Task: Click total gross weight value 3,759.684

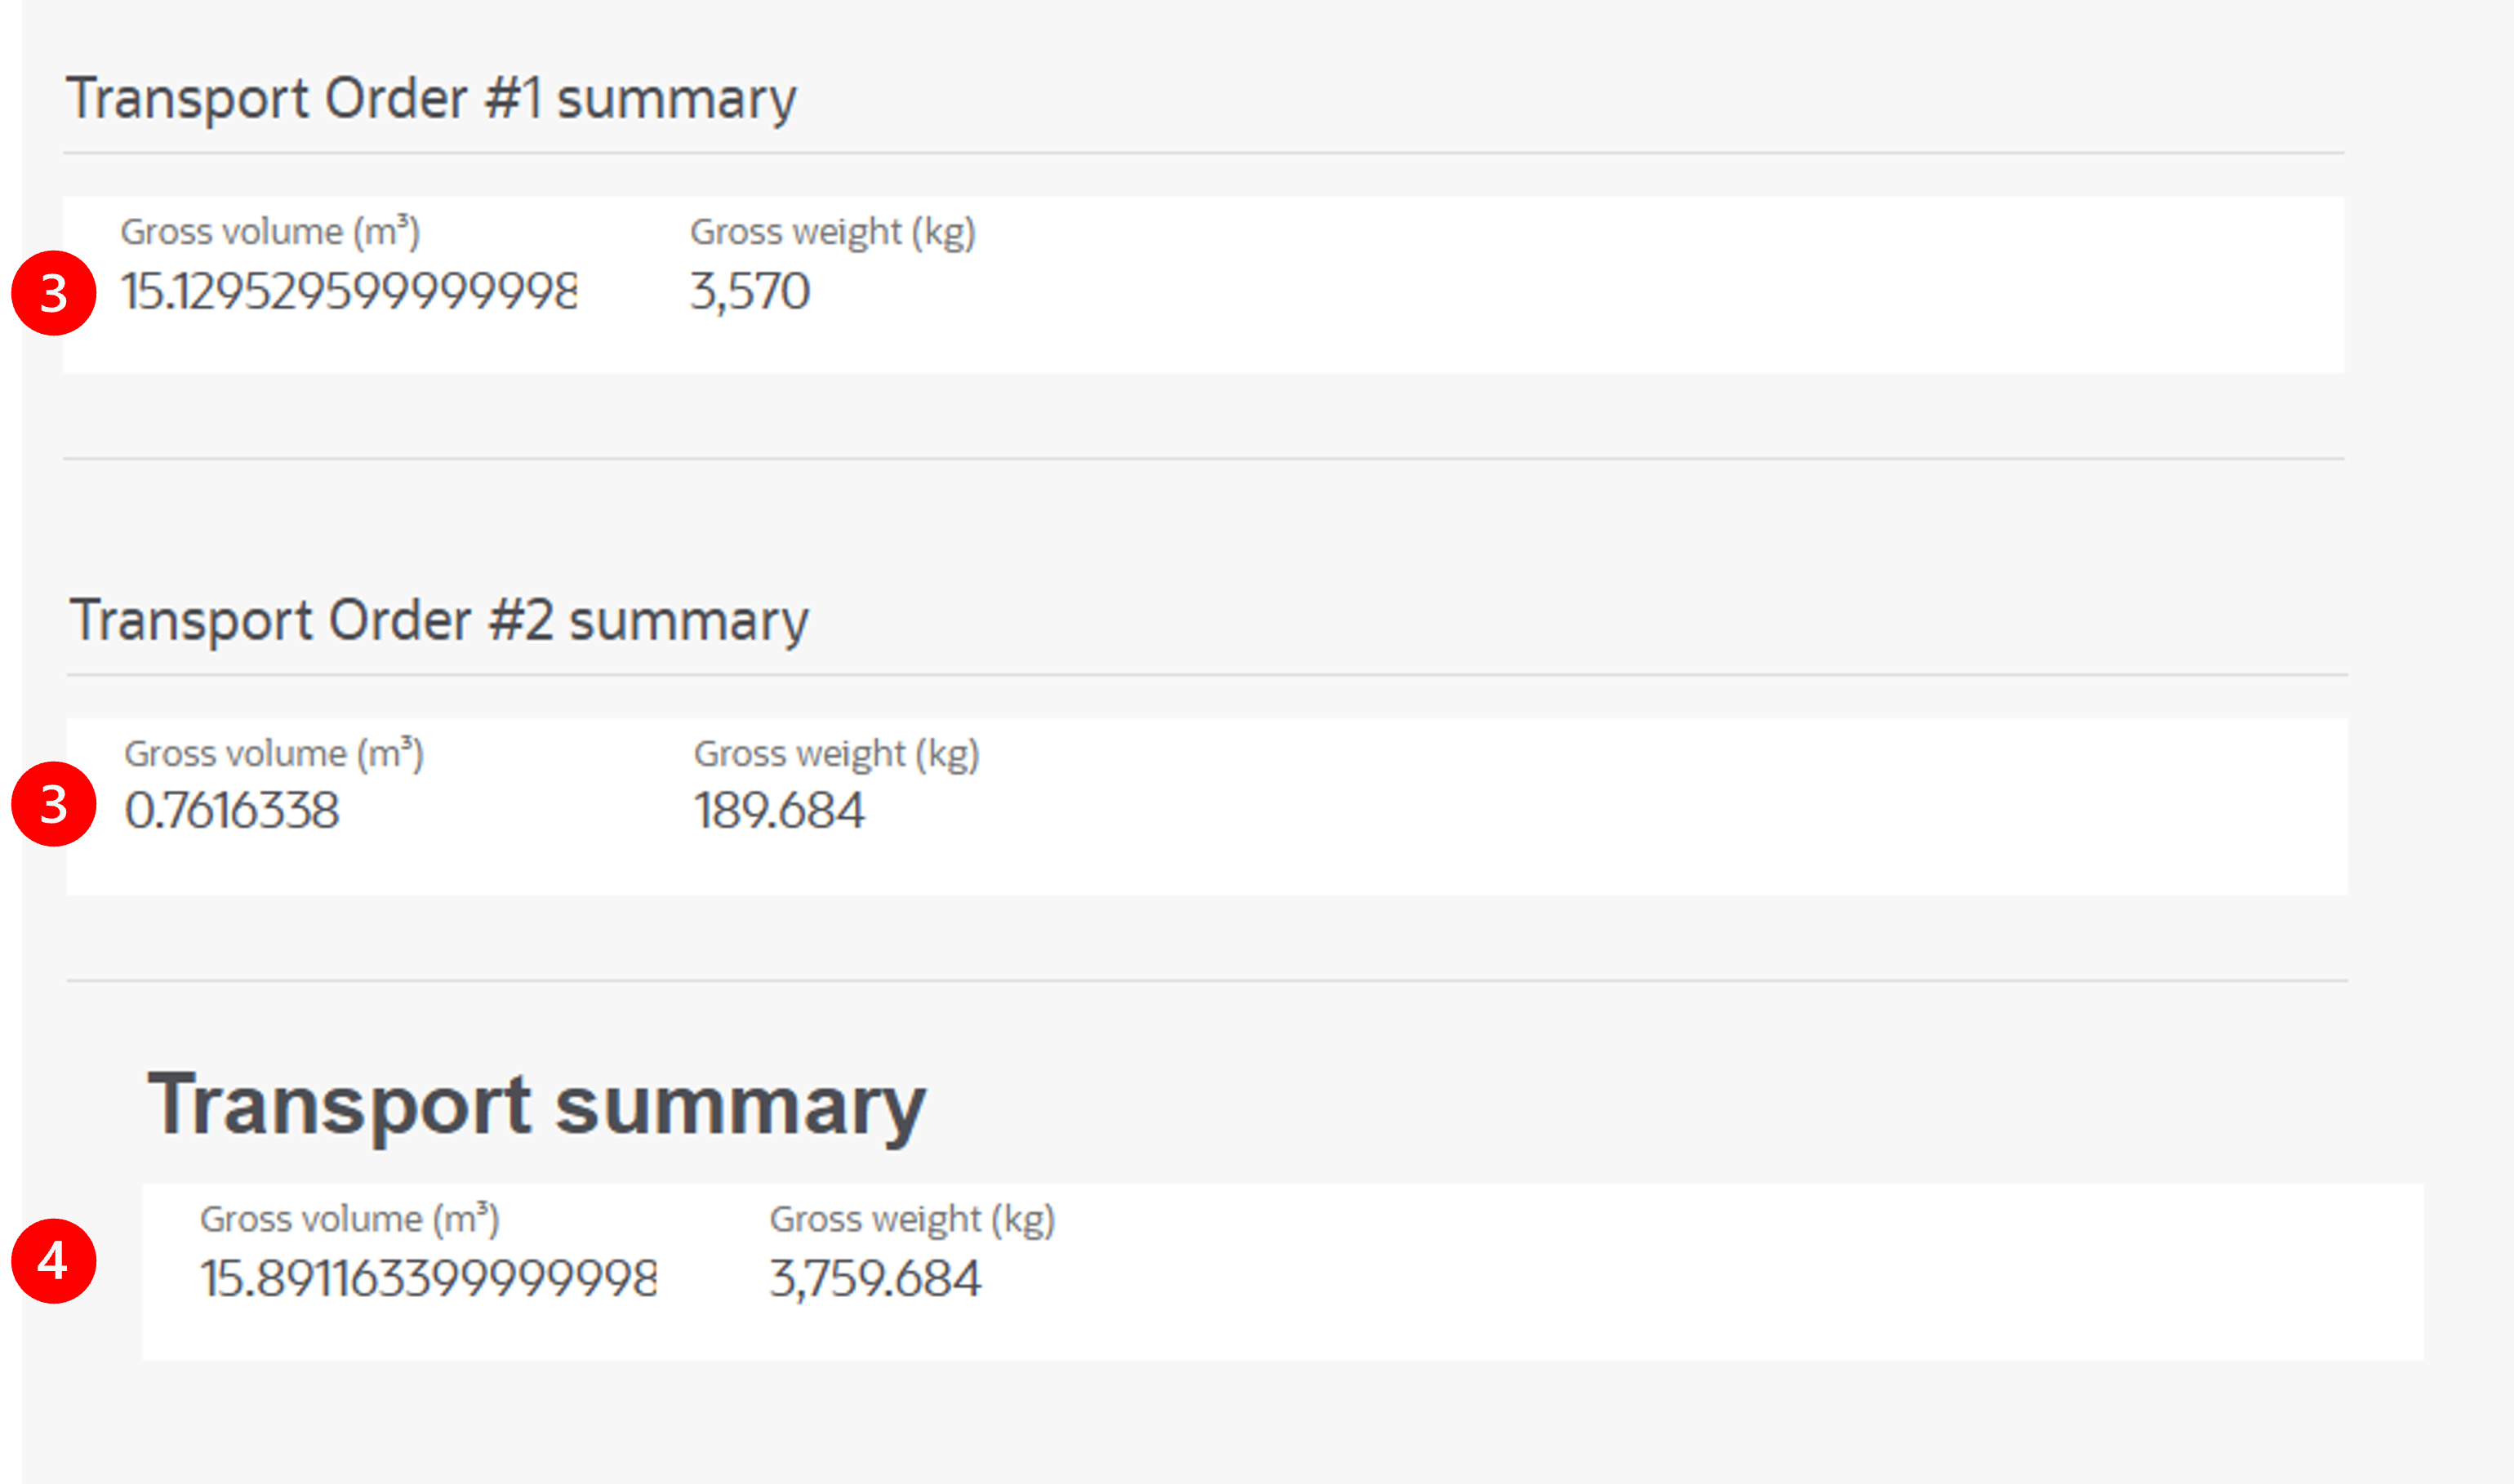Action: [876, 1279]
